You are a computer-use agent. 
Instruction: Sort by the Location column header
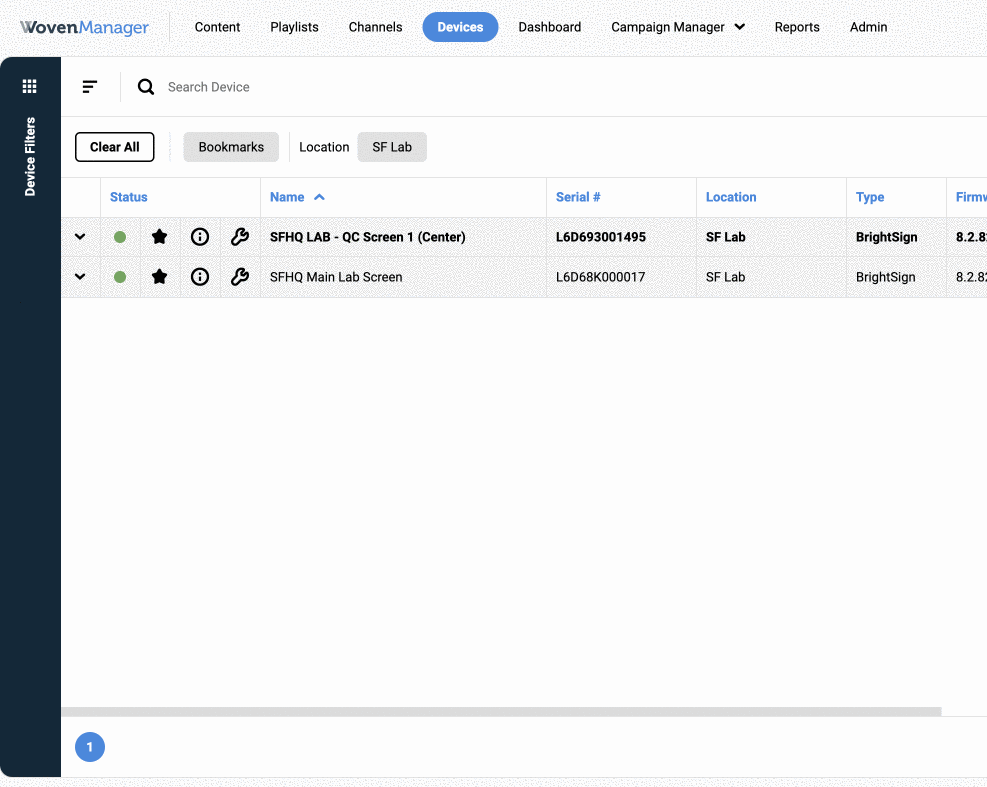pos(731,197)
